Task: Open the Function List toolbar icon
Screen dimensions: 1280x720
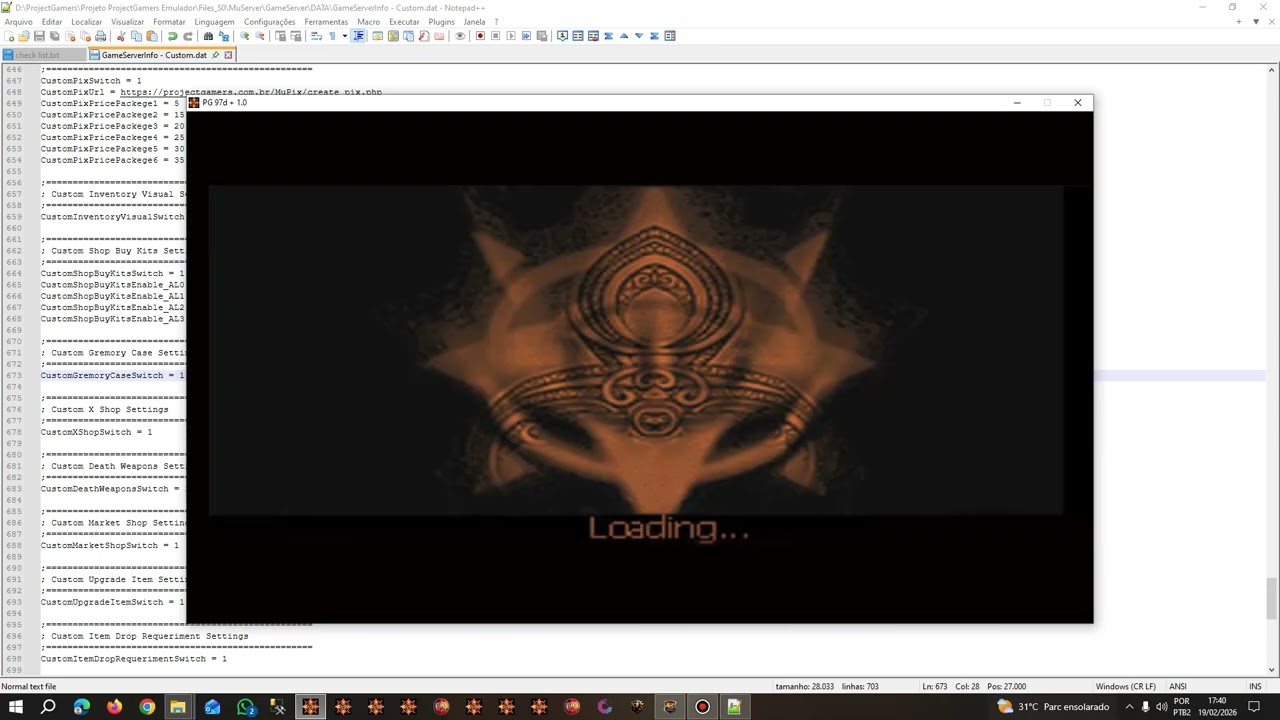Action: [424, 36]
